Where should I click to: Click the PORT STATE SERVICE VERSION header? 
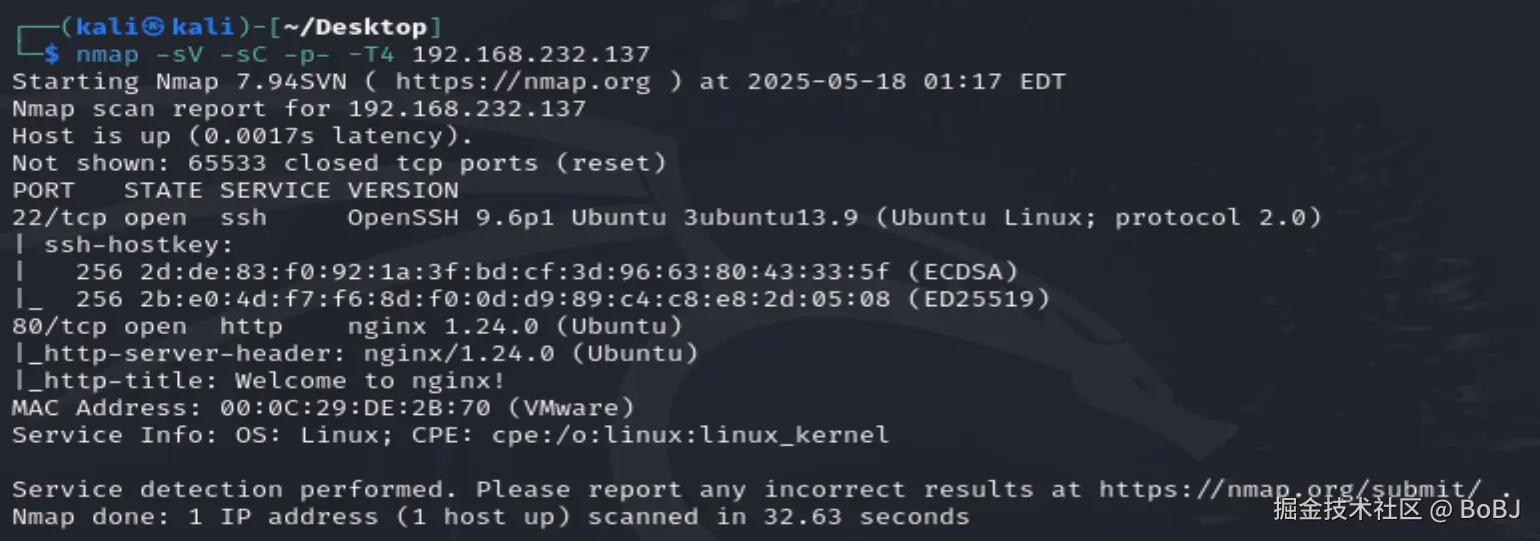(x=235, y=190)
